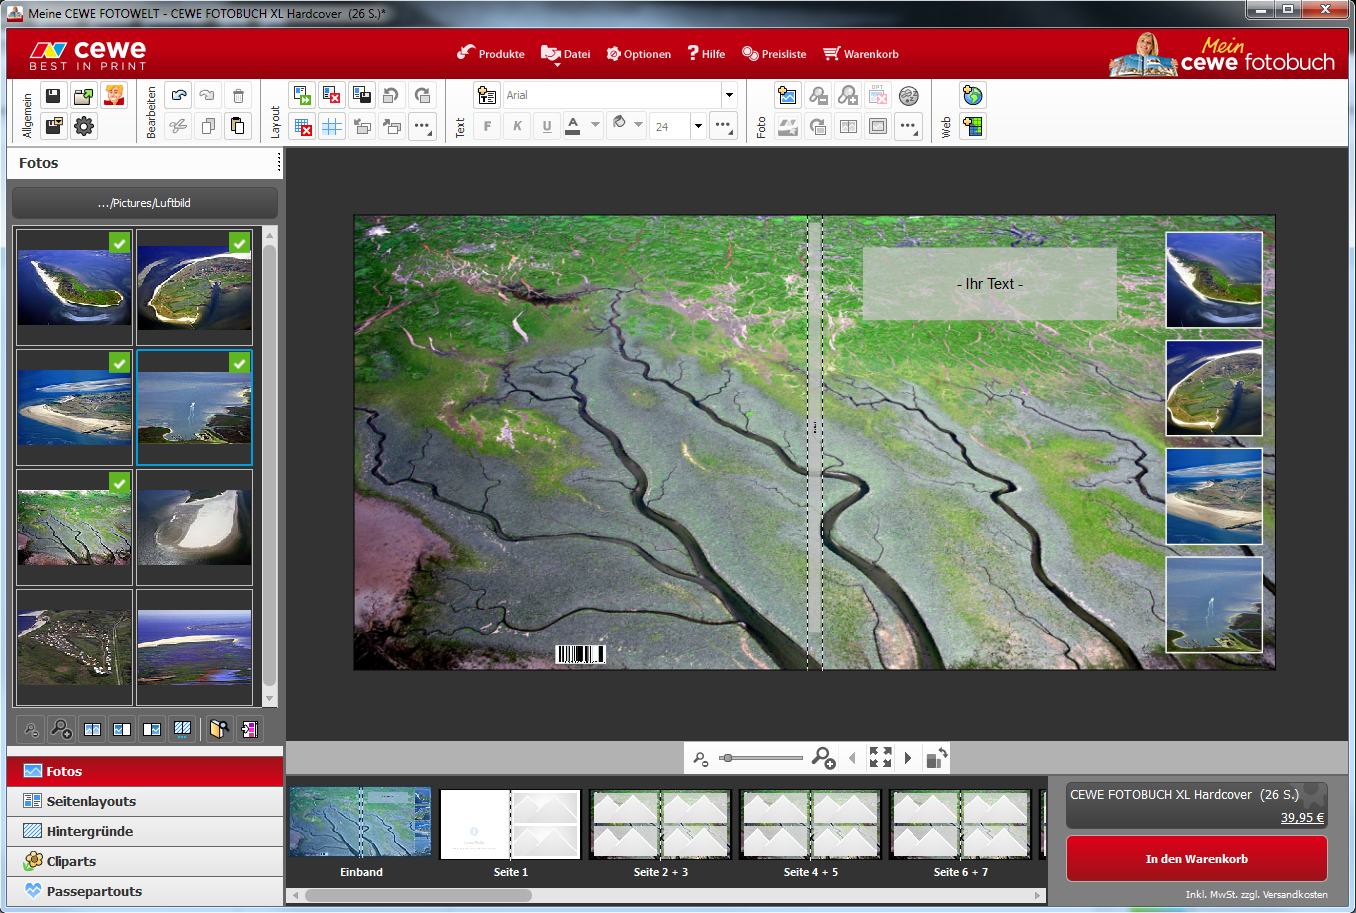This screenshot has width=1356, height=913.
Task: Toggle the checkmark on first island photo
Action: click(119, 243)
